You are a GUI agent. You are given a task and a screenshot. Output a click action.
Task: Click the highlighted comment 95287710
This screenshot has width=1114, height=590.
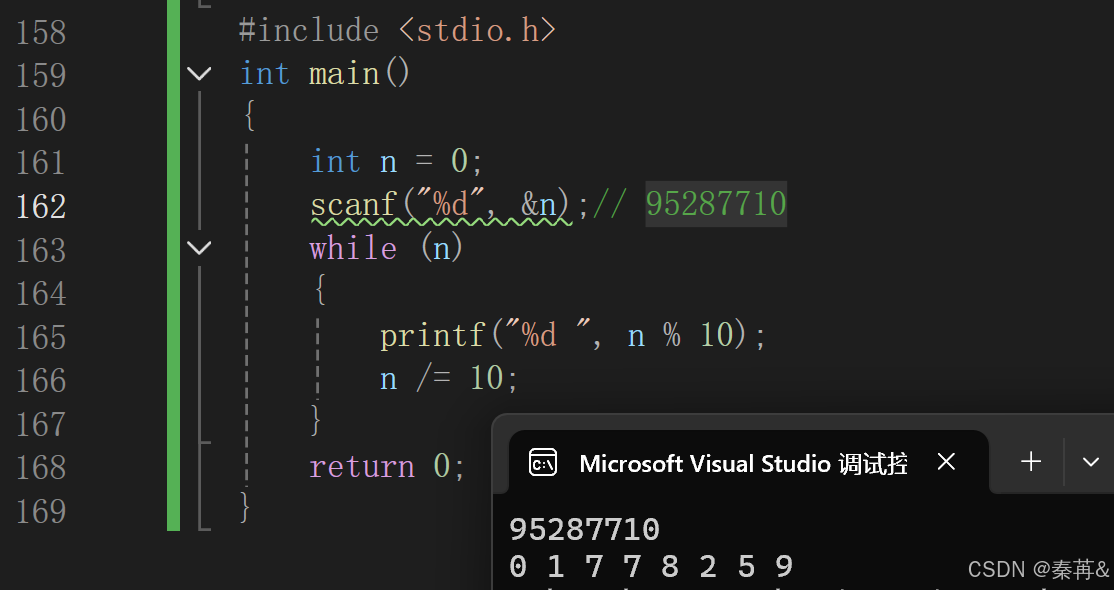coord(715,204)
